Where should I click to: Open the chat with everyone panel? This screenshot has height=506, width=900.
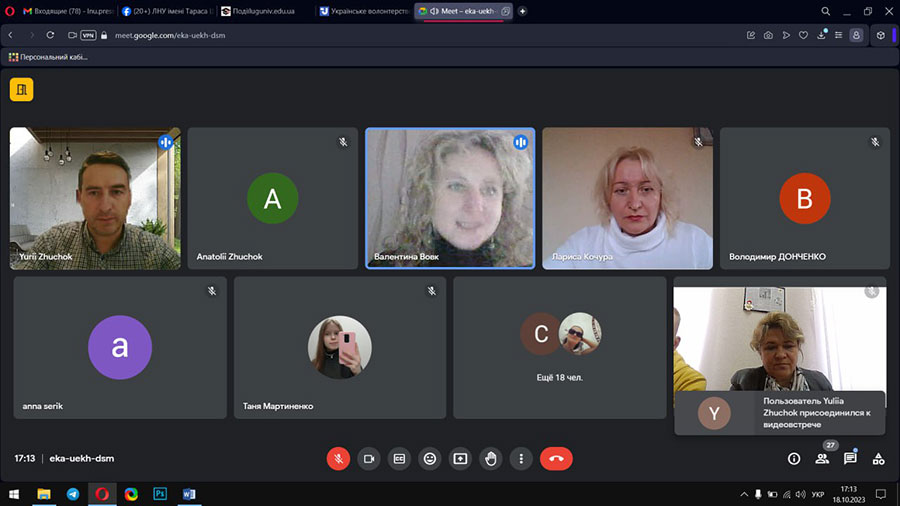coord(850,458)
